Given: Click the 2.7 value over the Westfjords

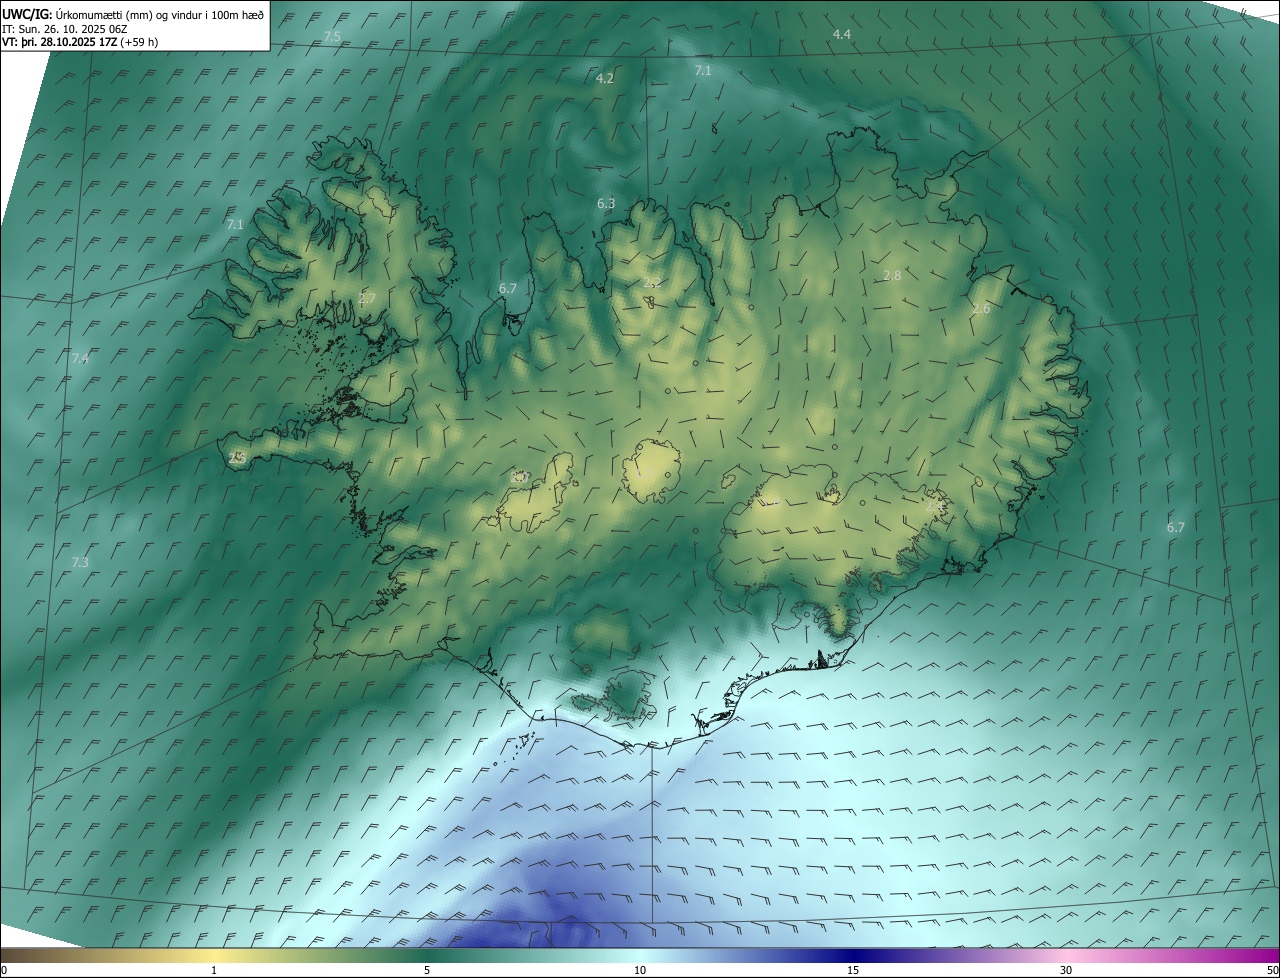Looking at the screenshot, I should [366, 299].
